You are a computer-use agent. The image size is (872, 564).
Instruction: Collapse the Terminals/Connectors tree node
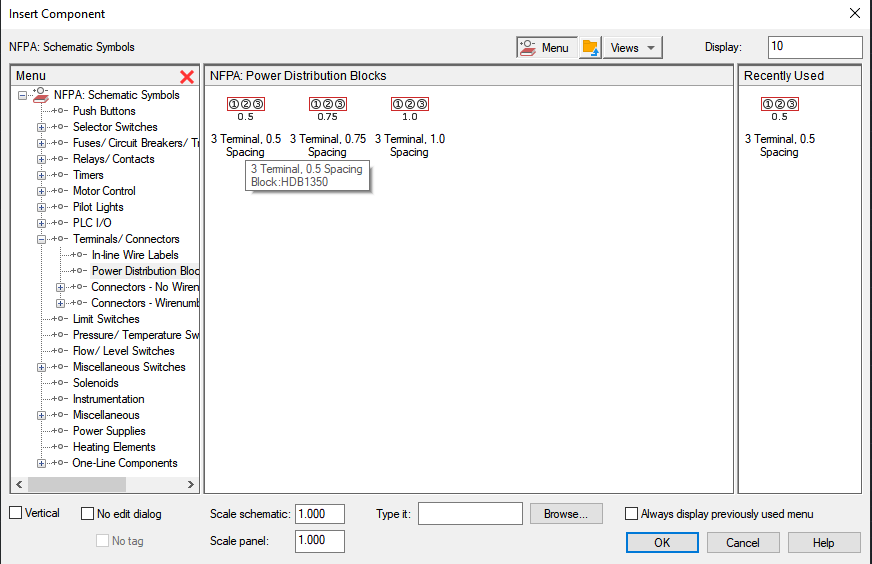click(41, 239)
